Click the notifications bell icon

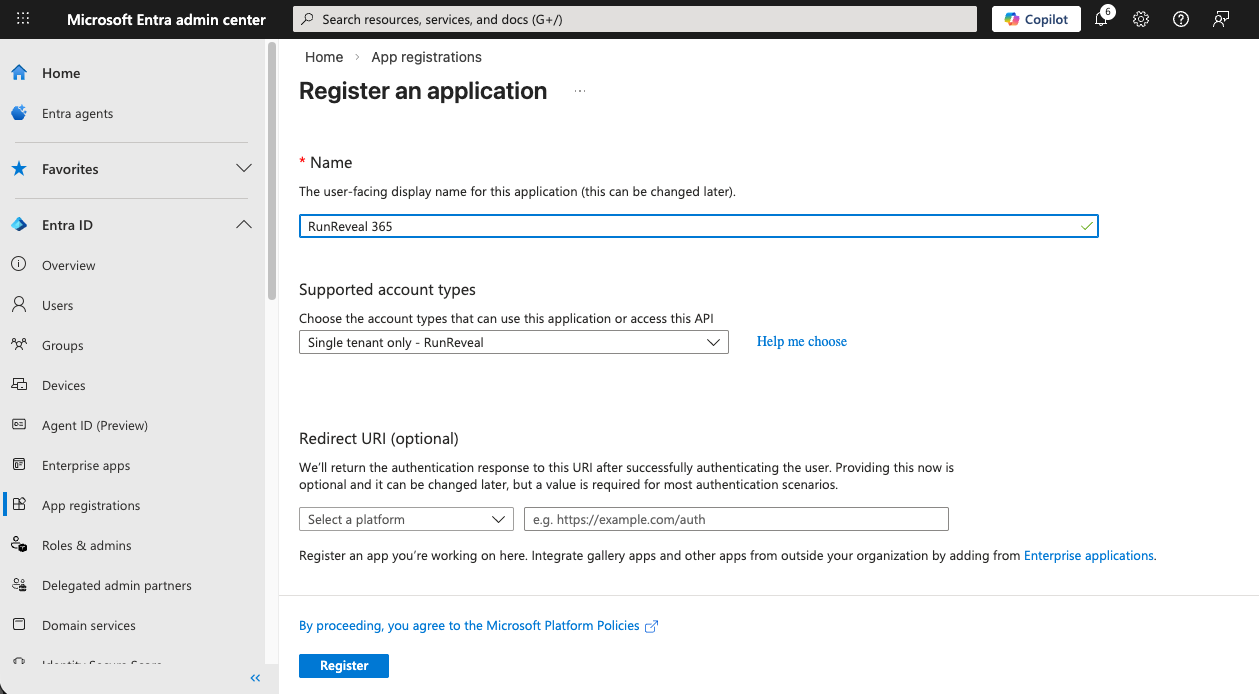pyautogui.click(x=1100, y=19)
